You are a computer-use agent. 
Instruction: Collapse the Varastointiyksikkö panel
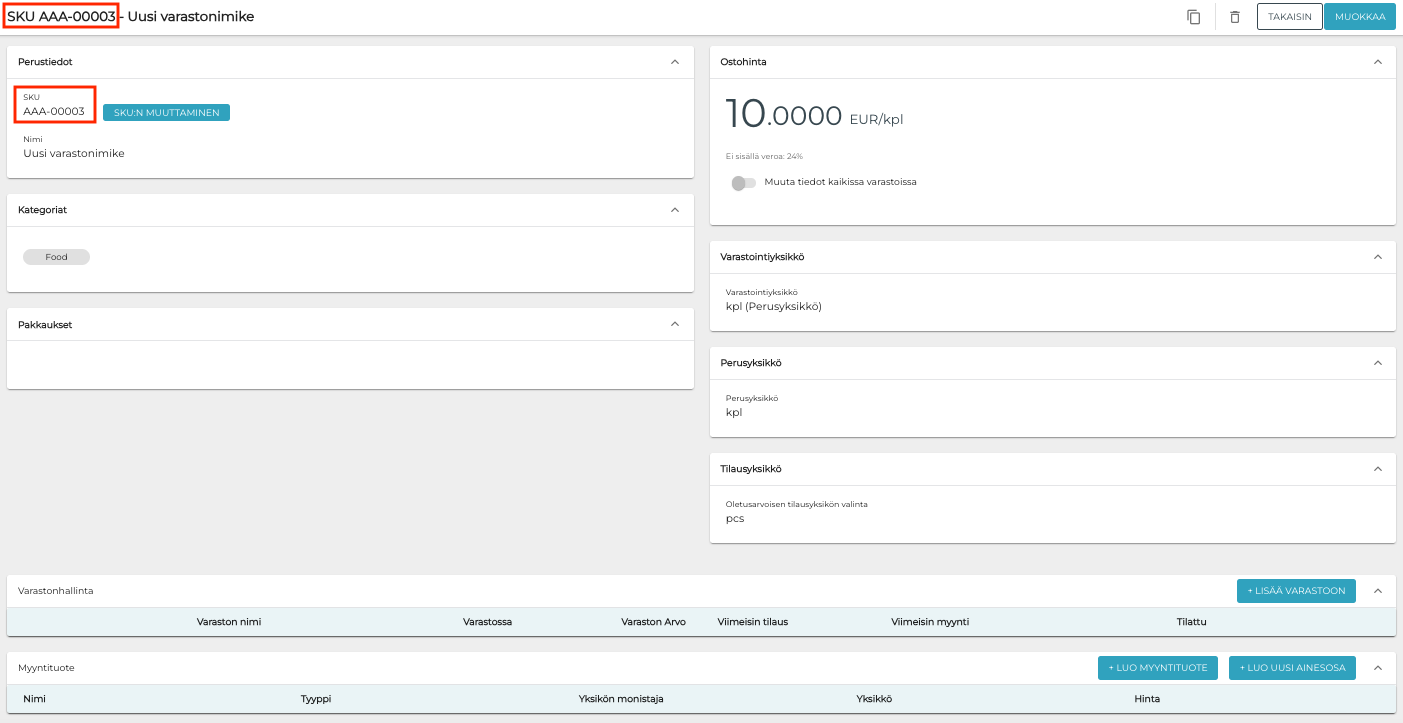pyautogui.click(x=1377, y=257)
